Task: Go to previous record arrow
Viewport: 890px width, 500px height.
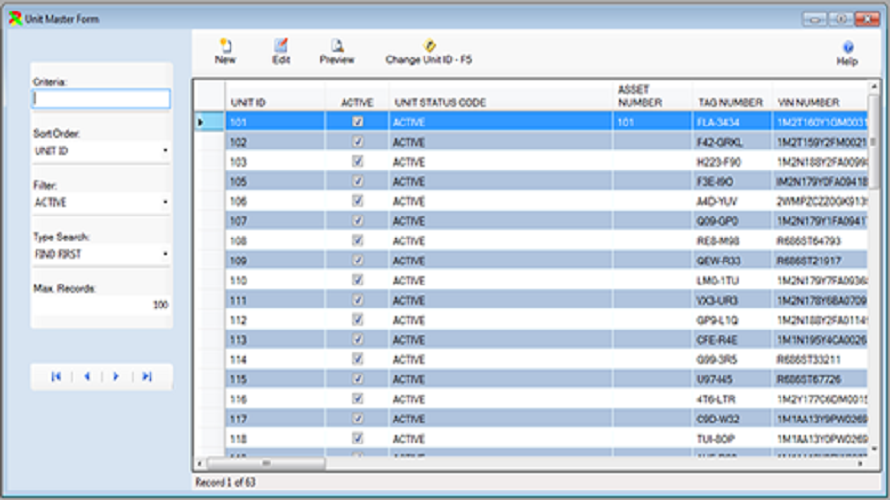Action: [86, 376]
